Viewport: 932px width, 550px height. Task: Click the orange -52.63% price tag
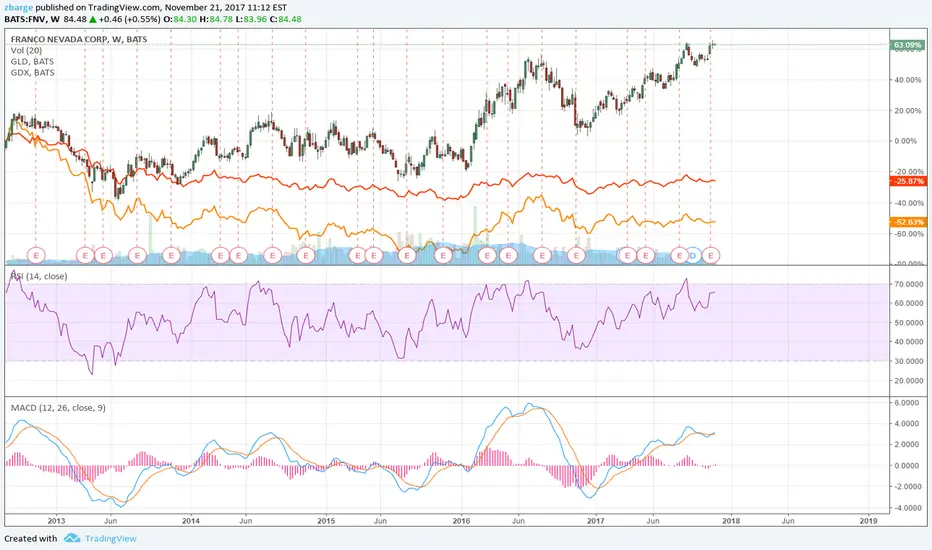click(x=908, y=222)
